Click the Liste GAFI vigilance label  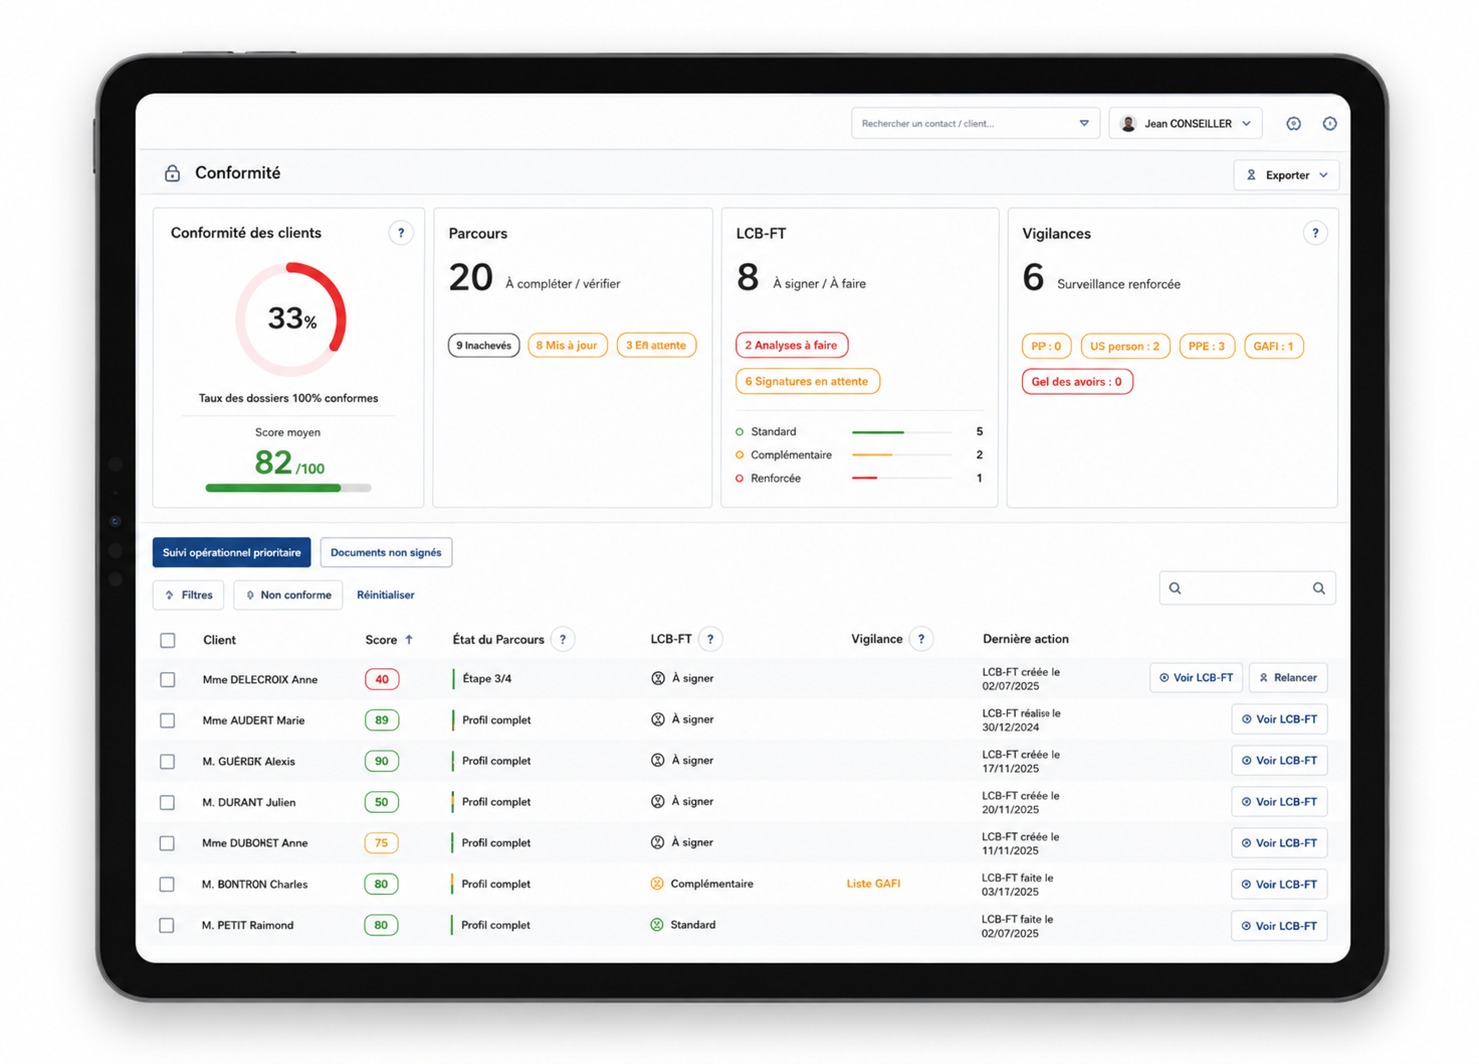point(873,884)
